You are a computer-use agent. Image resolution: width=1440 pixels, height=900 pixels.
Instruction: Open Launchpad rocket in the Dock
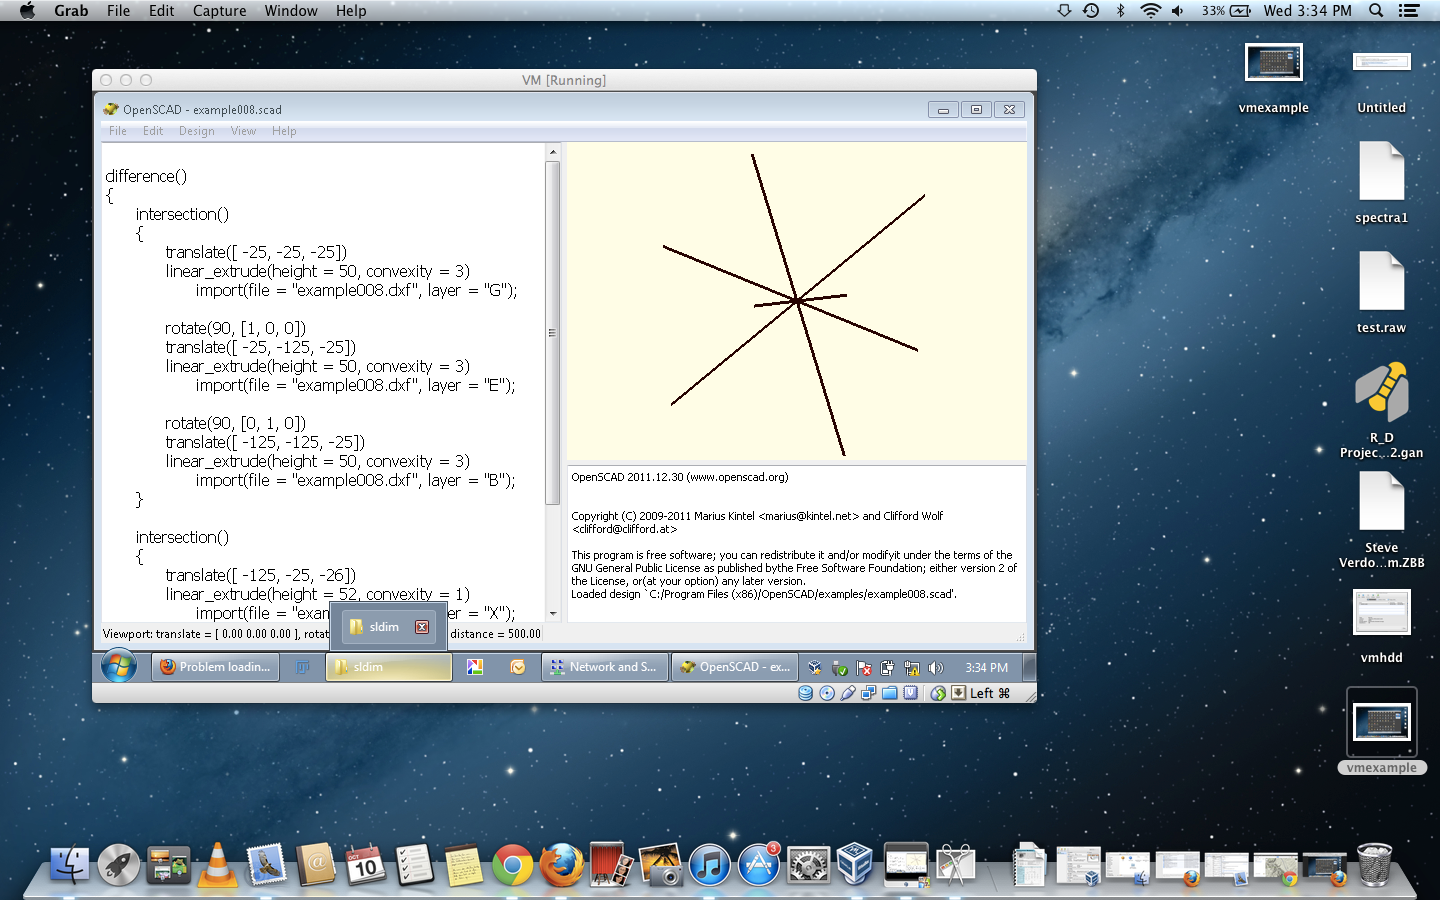click(119, 865)
